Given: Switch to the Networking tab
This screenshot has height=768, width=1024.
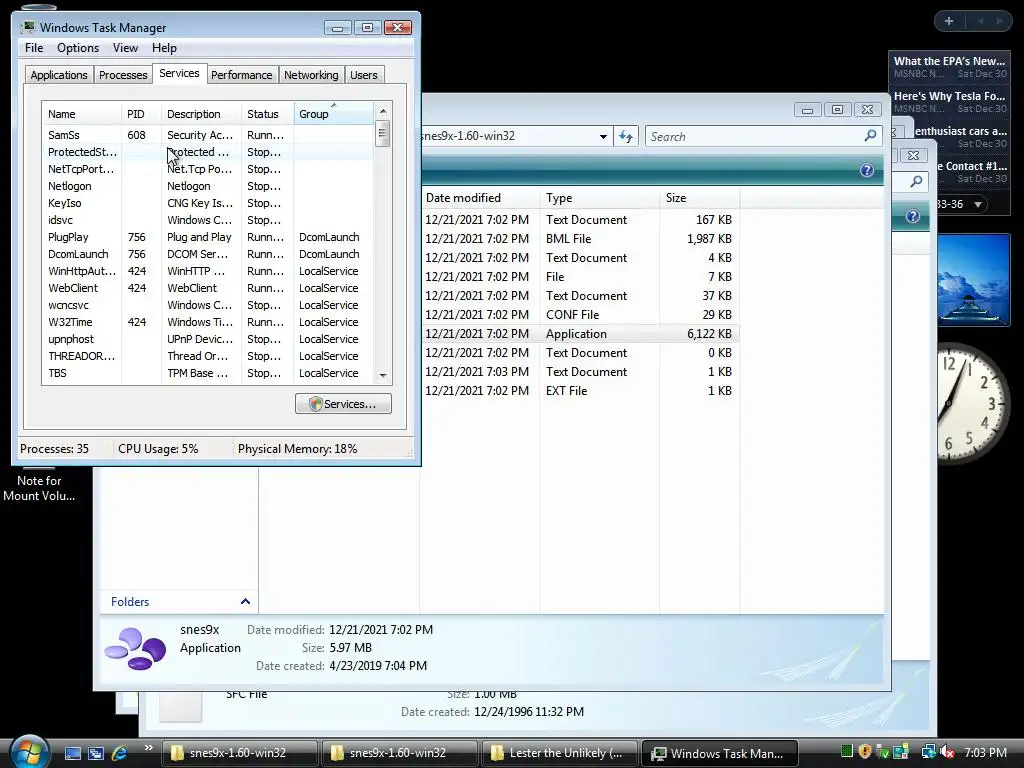Looking at the screenshot, I should (311, 74).
